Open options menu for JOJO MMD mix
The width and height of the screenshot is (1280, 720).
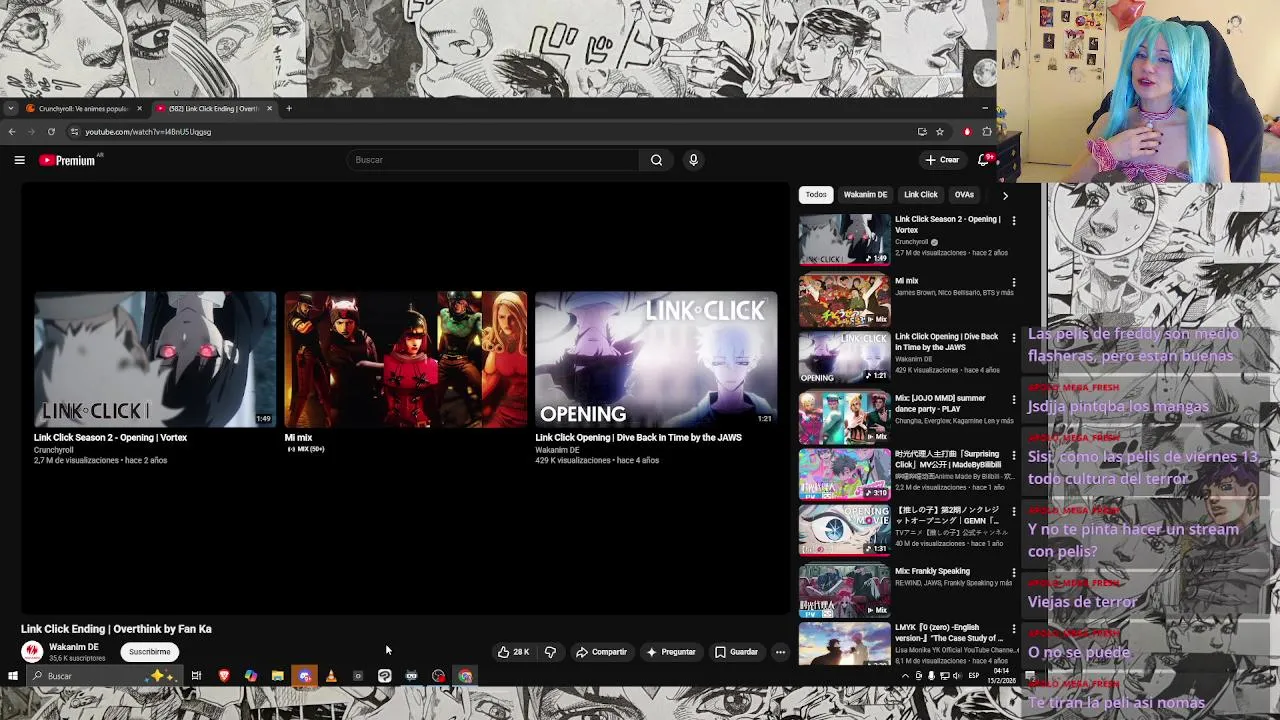pos(1014,400)
